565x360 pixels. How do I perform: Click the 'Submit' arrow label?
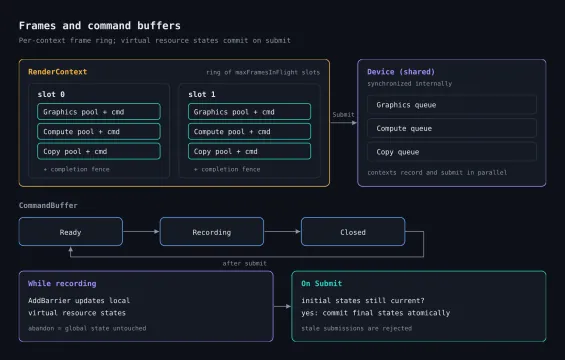pyautogui.click(x=343, y=114)
